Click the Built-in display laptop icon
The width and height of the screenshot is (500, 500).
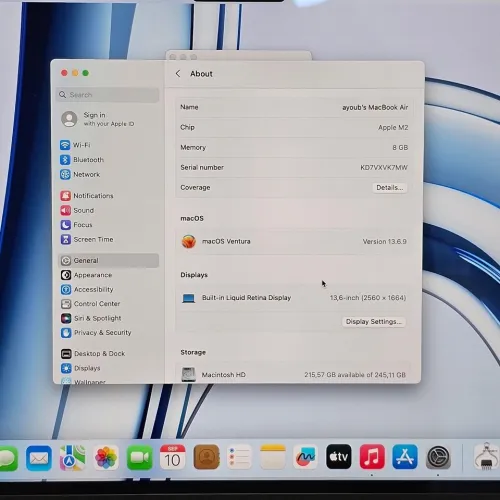(188, 298)
